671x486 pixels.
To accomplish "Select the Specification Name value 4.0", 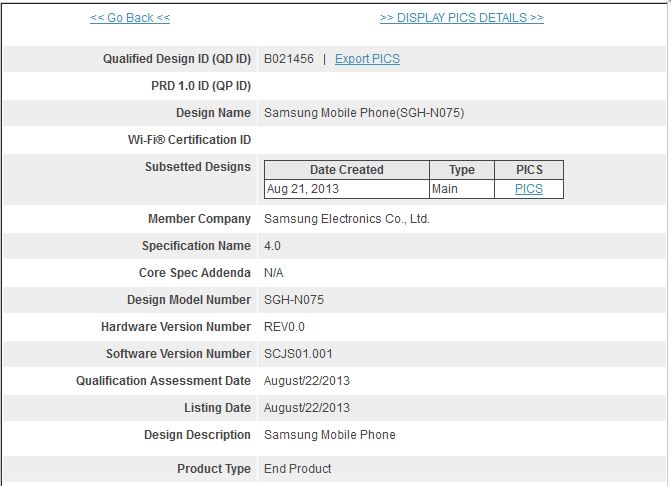I will 272,246.
